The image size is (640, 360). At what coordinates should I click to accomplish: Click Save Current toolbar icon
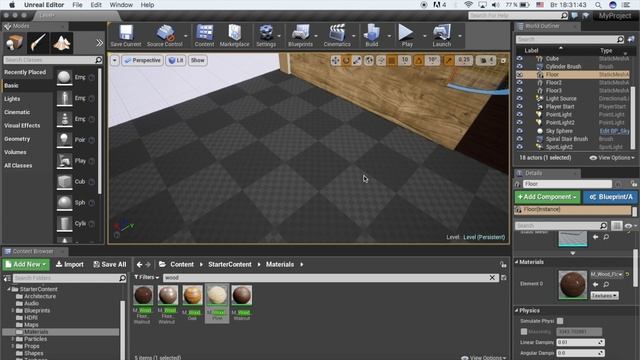pyautogui.click(x=126, y=36)
